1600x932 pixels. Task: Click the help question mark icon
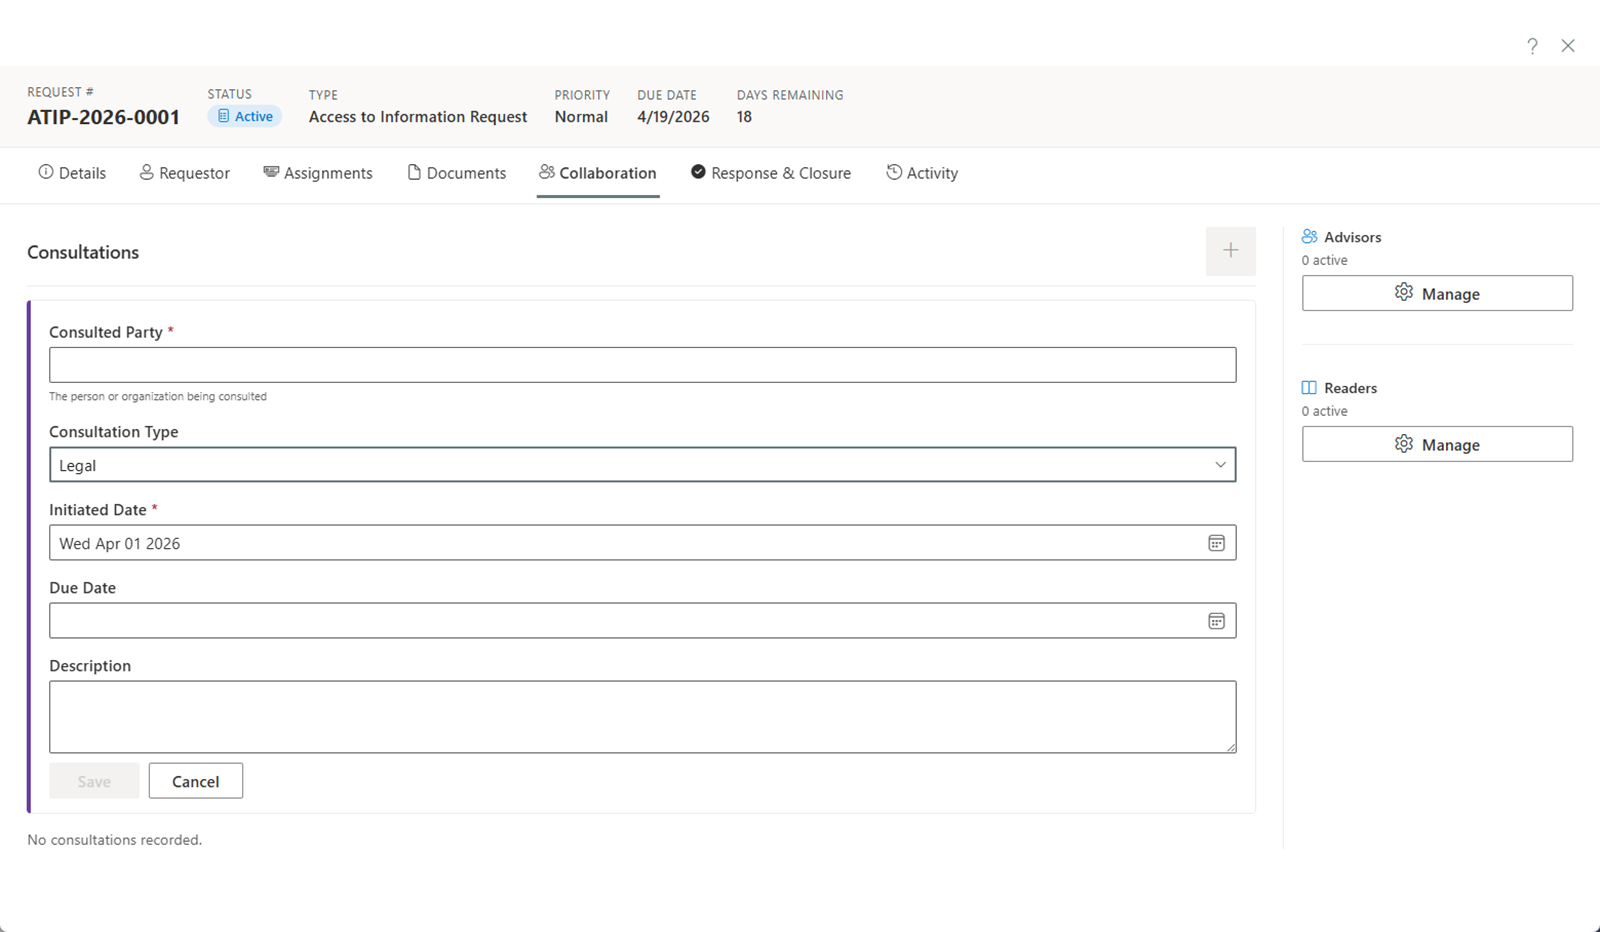pyautogui.click(x=1531, y=45)
